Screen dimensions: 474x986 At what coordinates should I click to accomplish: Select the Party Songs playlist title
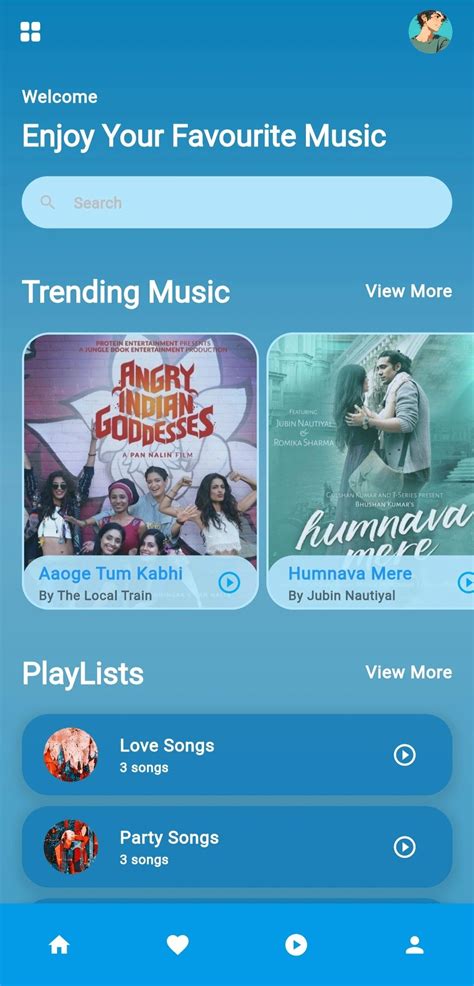pos(169,838)
